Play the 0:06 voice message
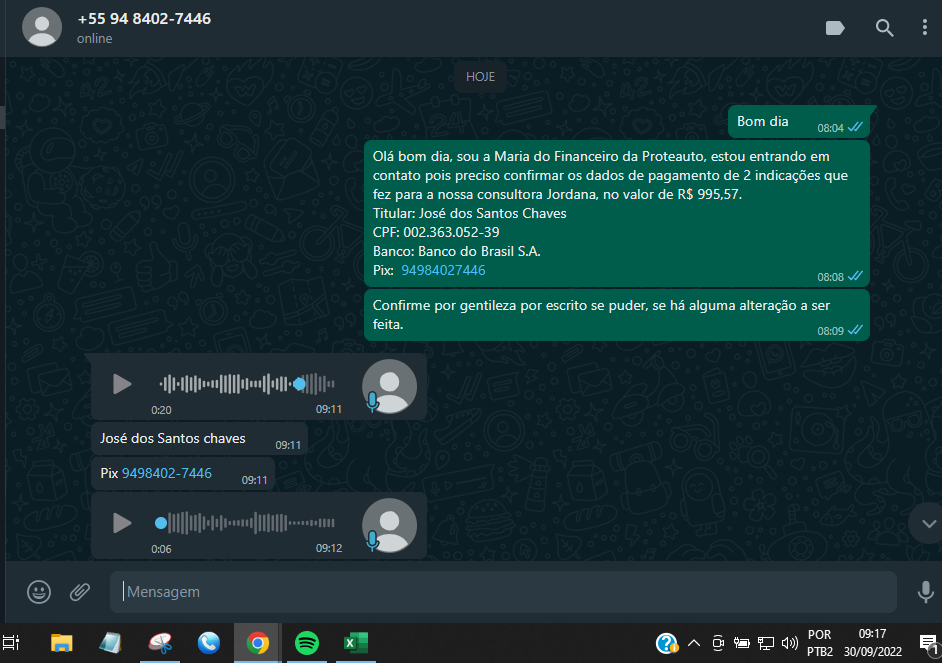Viewport: 942px width, 663px height. (122, 523)
